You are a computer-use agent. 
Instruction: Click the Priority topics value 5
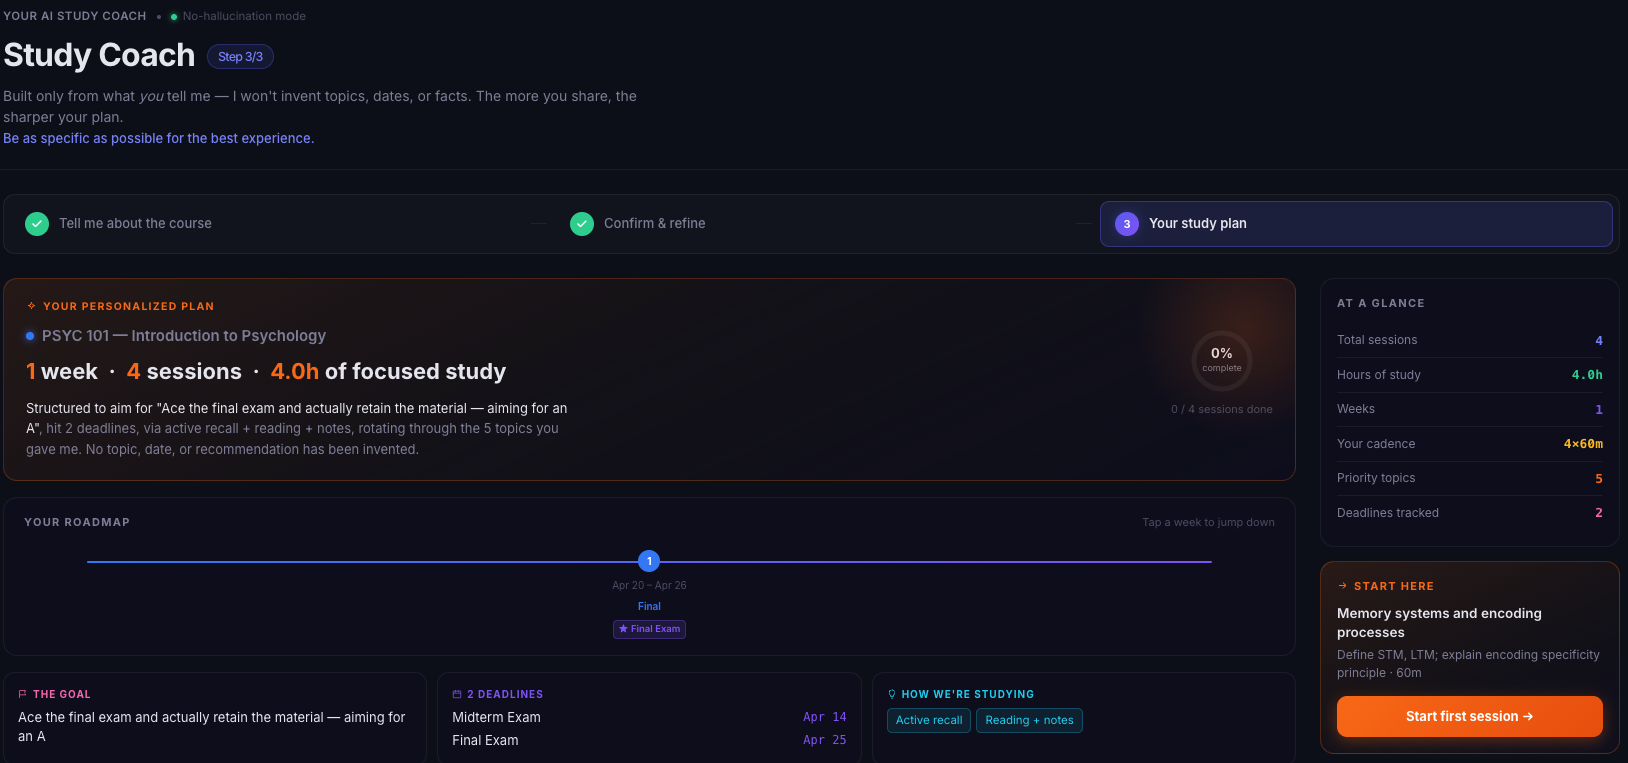(1599, 479)
